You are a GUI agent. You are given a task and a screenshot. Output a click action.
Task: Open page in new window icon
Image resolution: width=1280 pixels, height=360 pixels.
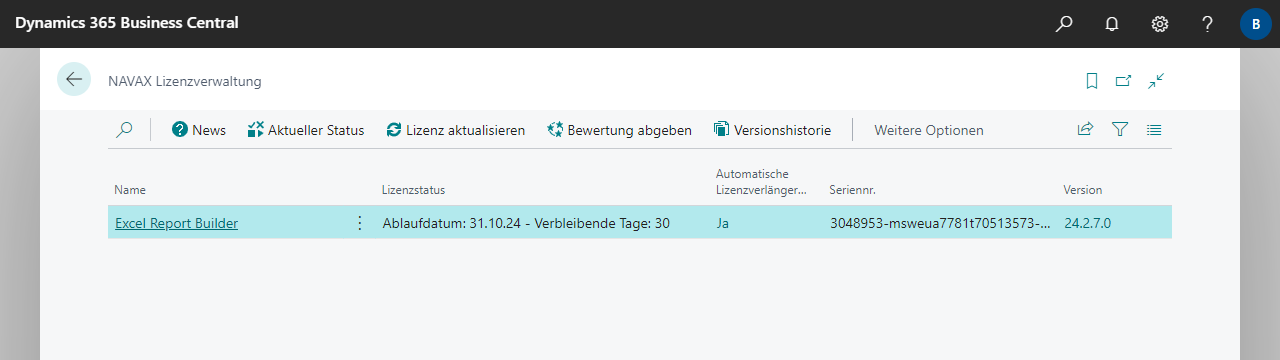click(x=1124, y=80)
